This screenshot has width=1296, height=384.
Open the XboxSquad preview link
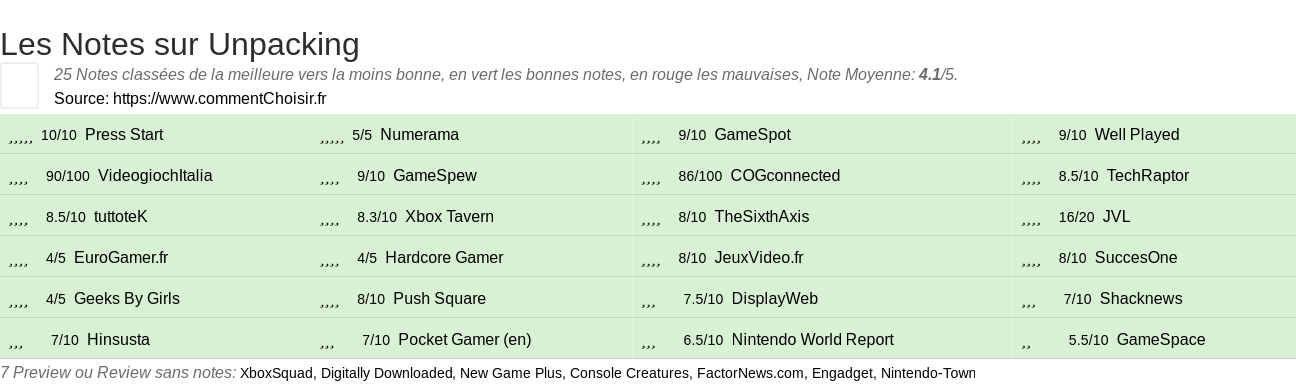point(276,373)
